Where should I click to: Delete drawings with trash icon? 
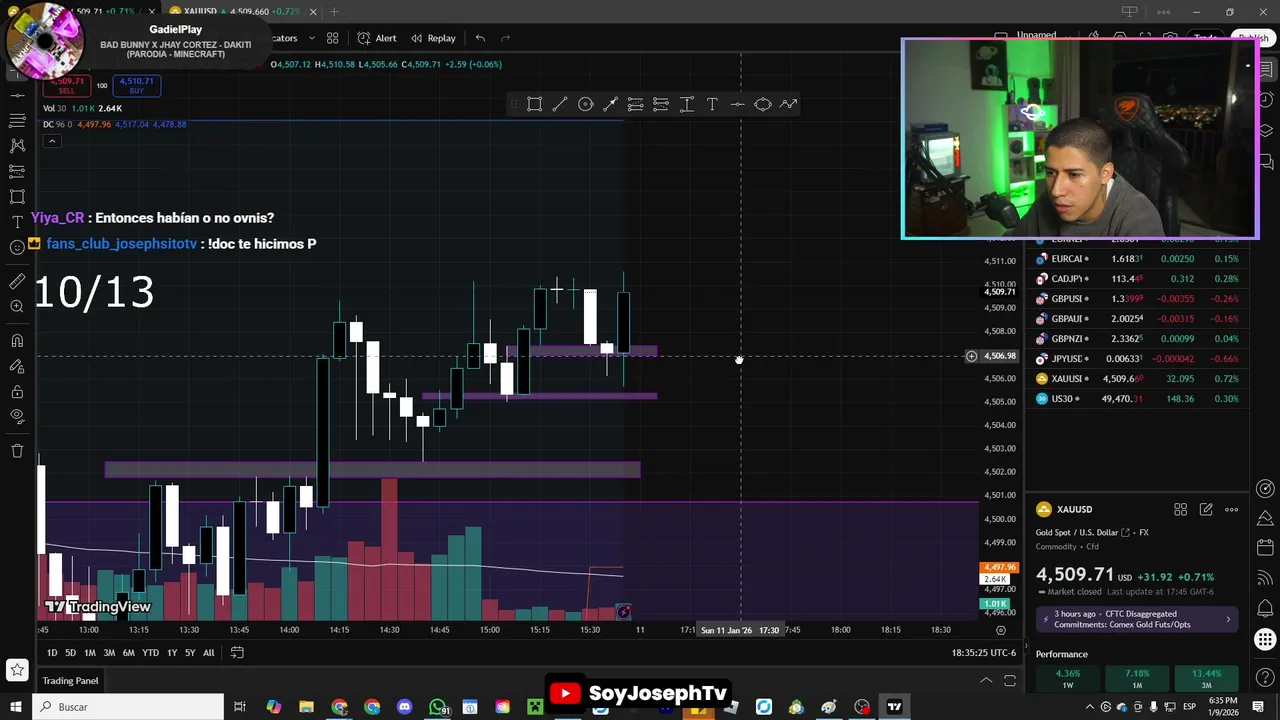(x=17, y=452)
